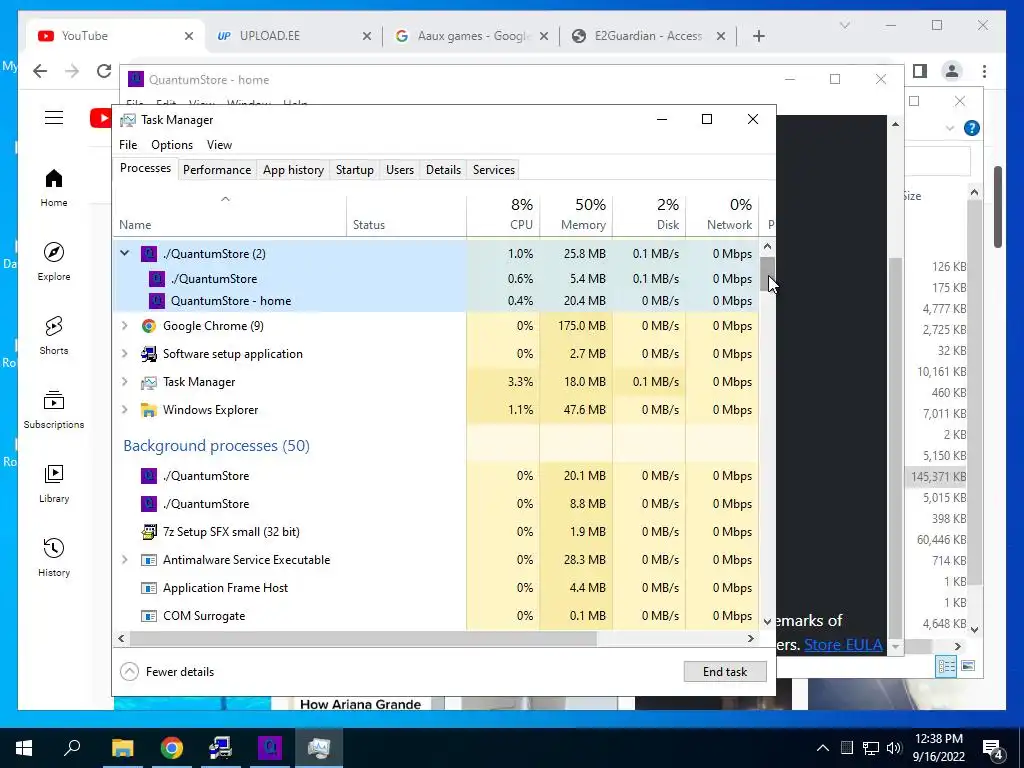This screenshot has height=768, width=1024.
Task: Expand Software setup application process group
Action: 124,354
